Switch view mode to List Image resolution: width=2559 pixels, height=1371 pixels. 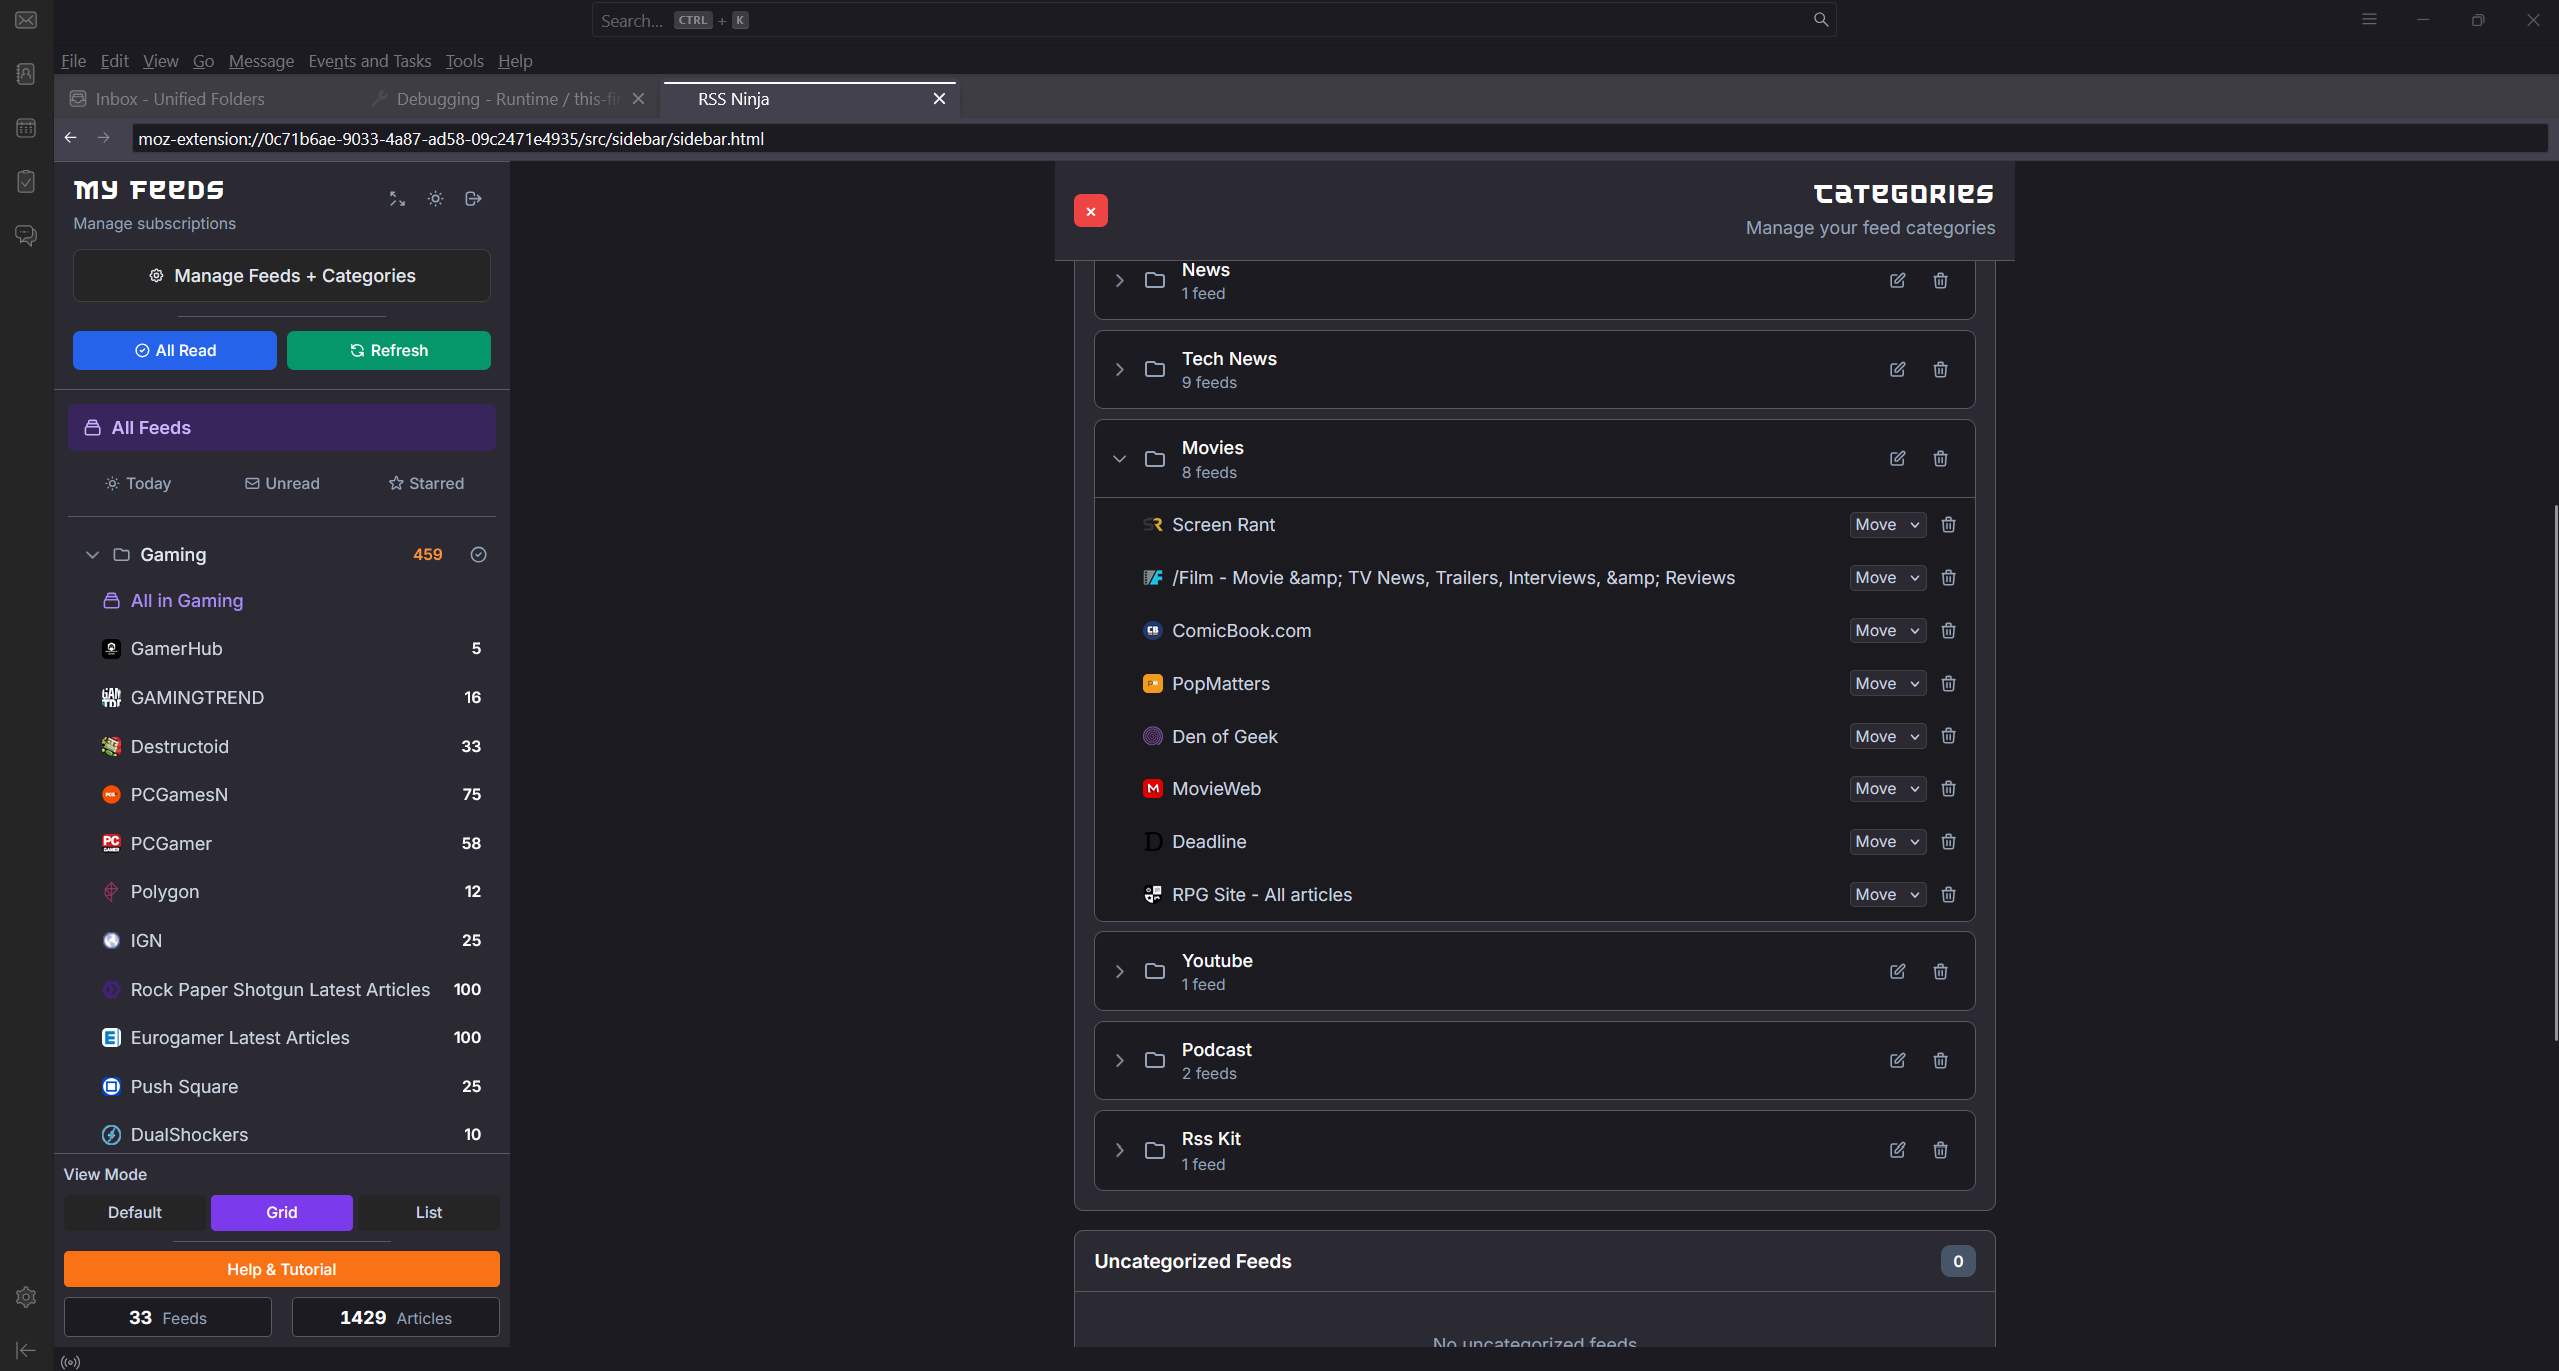click(x=428, y=1212)
